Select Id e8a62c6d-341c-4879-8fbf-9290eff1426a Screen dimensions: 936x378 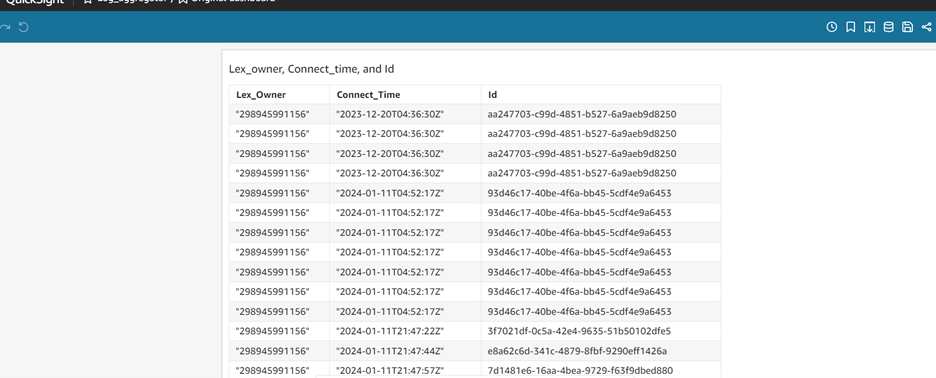click(x=601, y=351)
